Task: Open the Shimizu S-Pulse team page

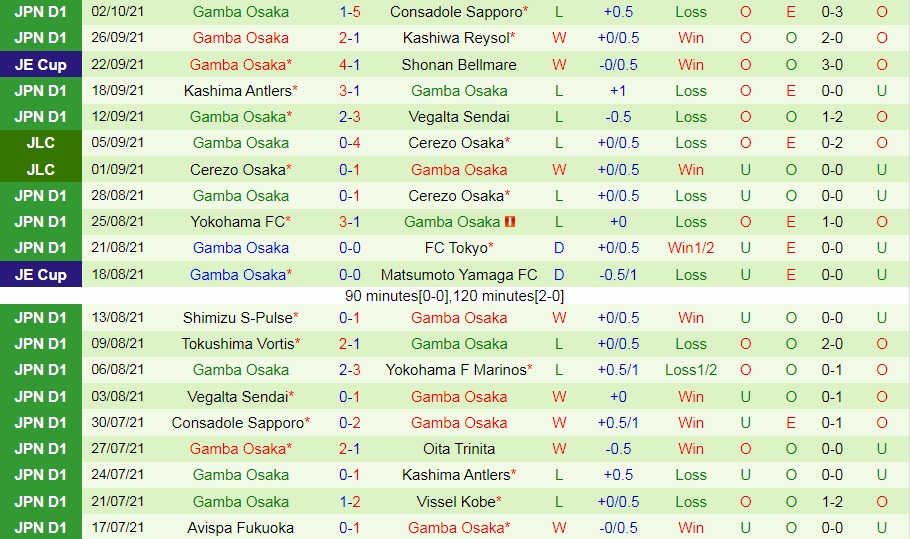Action: 237,318
